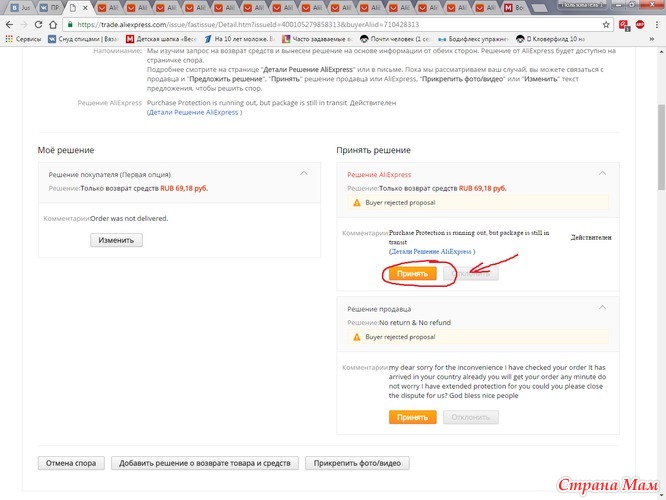This screenshot has height=500, width=666.
Task: Click the secure lock icon in address bar
Action: [x=70, y=25]
